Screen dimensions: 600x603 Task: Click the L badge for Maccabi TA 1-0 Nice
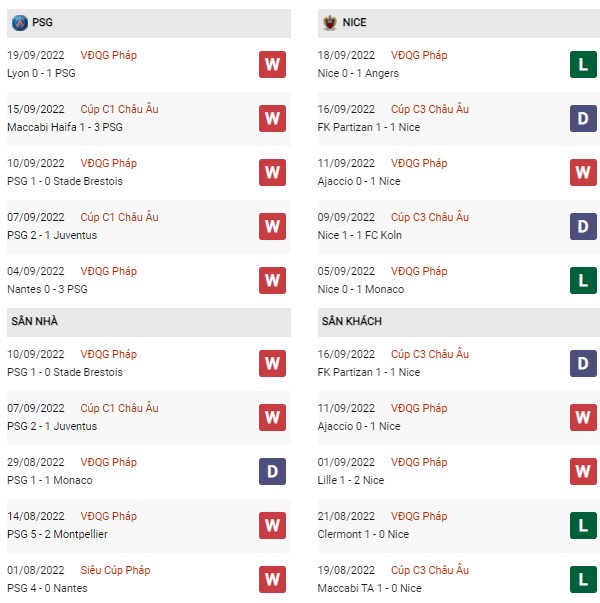click(x=583, y=579)
